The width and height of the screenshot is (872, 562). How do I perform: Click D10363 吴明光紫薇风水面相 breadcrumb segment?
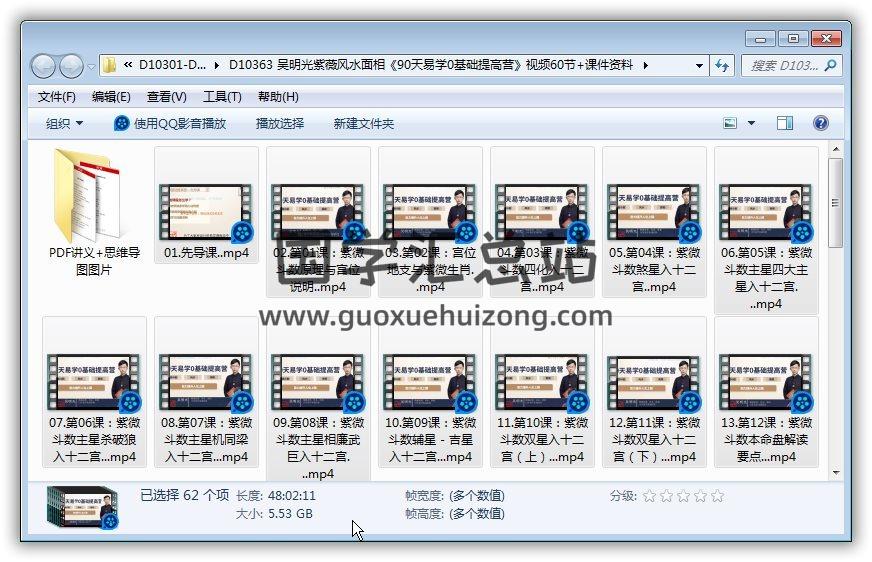431,65
